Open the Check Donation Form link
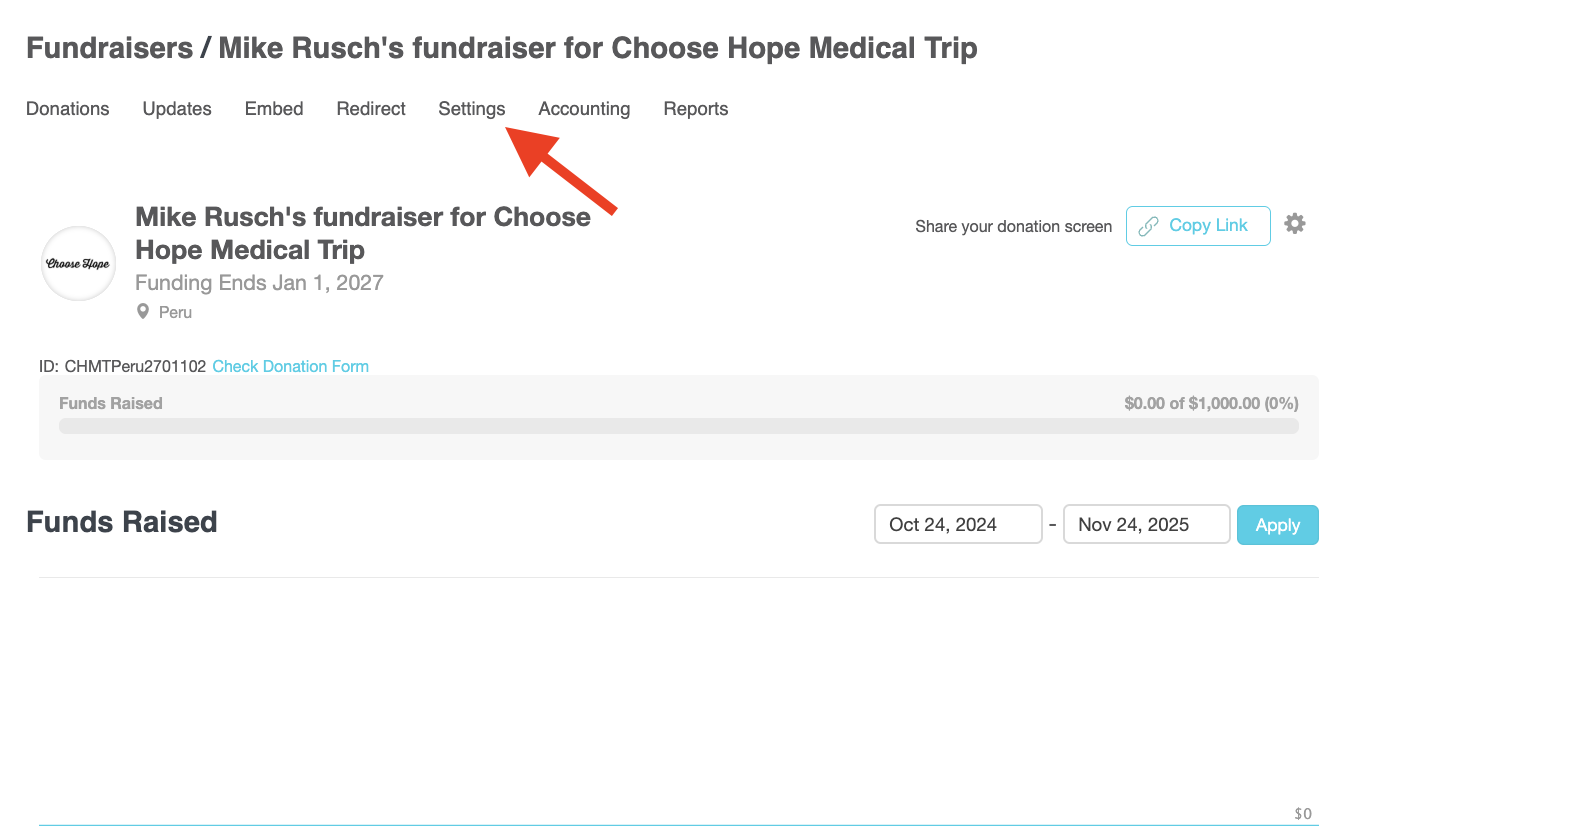The height and width of the screenshot is (826, 1594). (291, 367)
